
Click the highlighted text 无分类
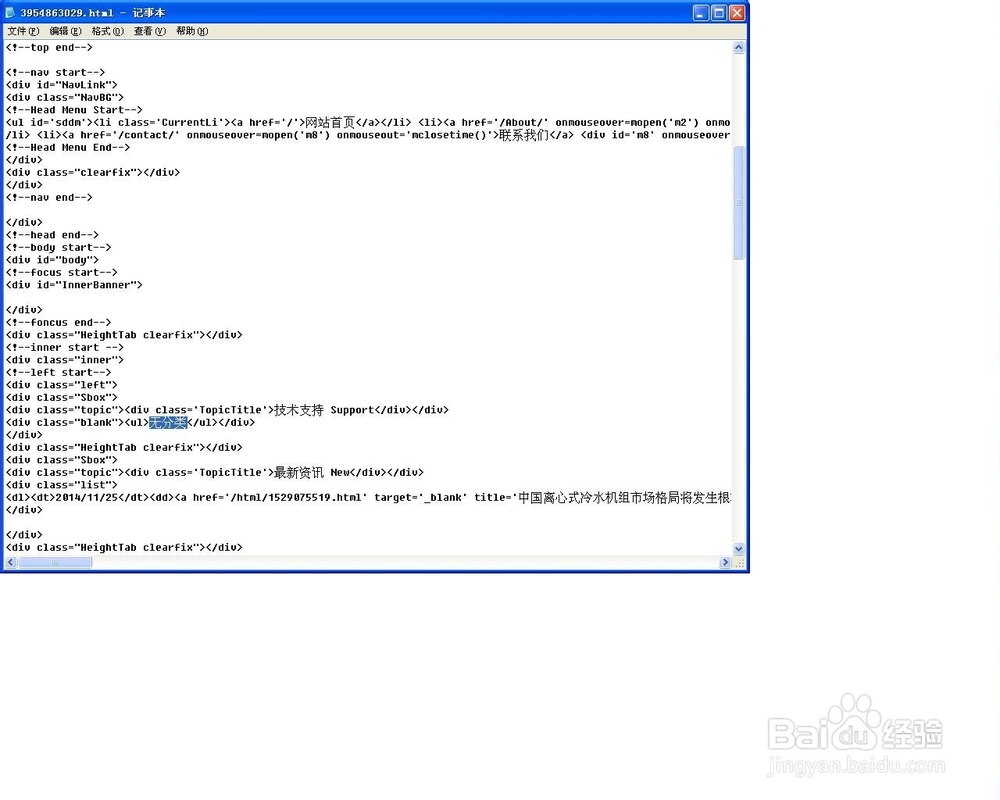point(168,422)
